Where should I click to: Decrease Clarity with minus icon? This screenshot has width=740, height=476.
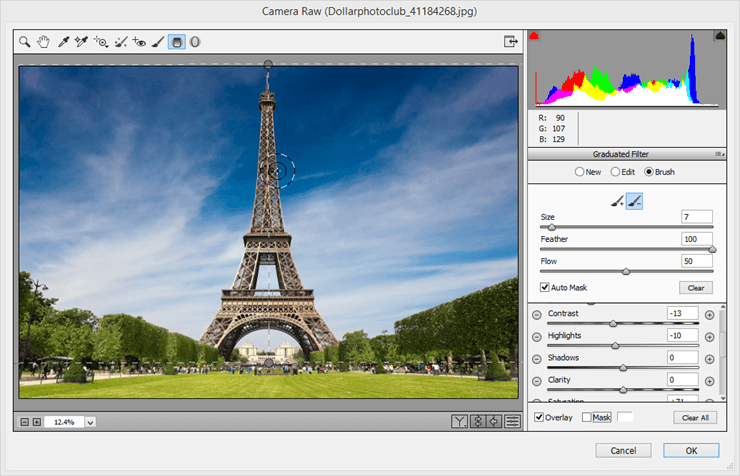(537, 381)
